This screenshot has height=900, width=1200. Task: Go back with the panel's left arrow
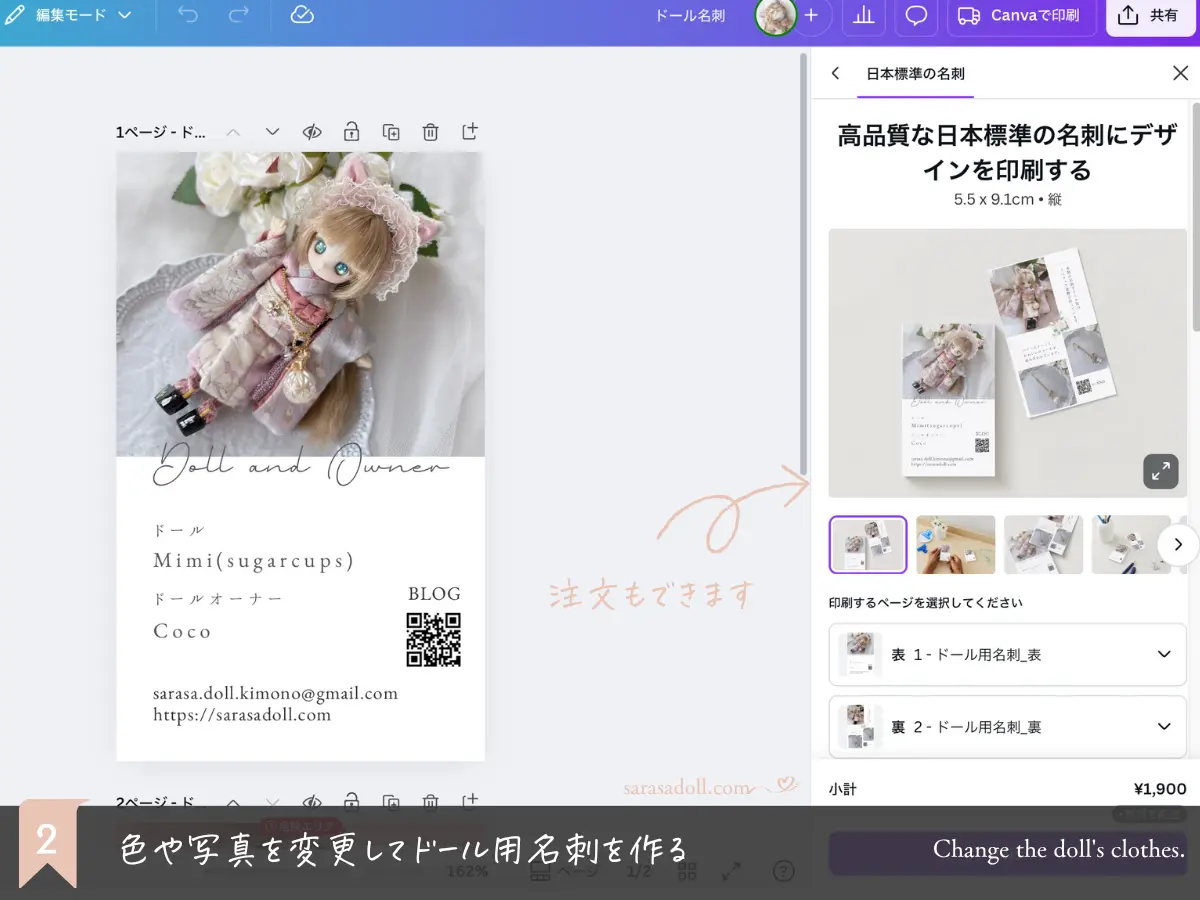[x=835, y=73]
